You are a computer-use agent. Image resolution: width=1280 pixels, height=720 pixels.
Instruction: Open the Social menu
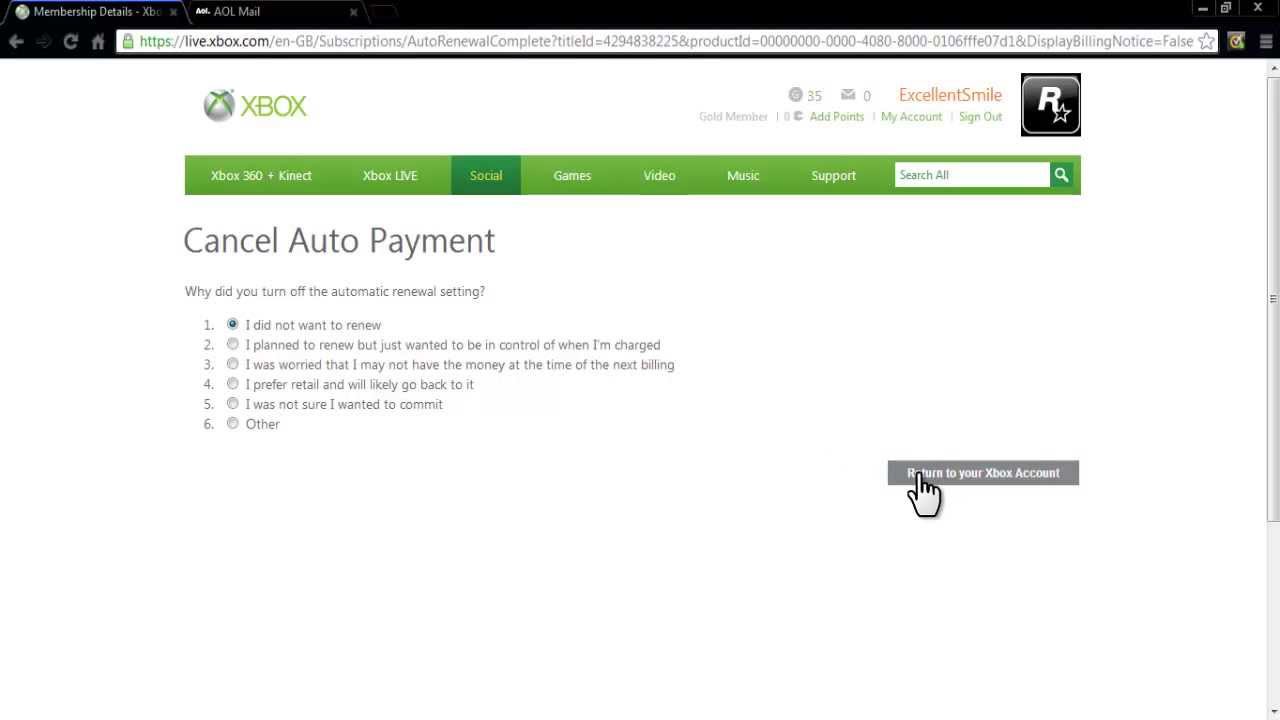point(486,175)
